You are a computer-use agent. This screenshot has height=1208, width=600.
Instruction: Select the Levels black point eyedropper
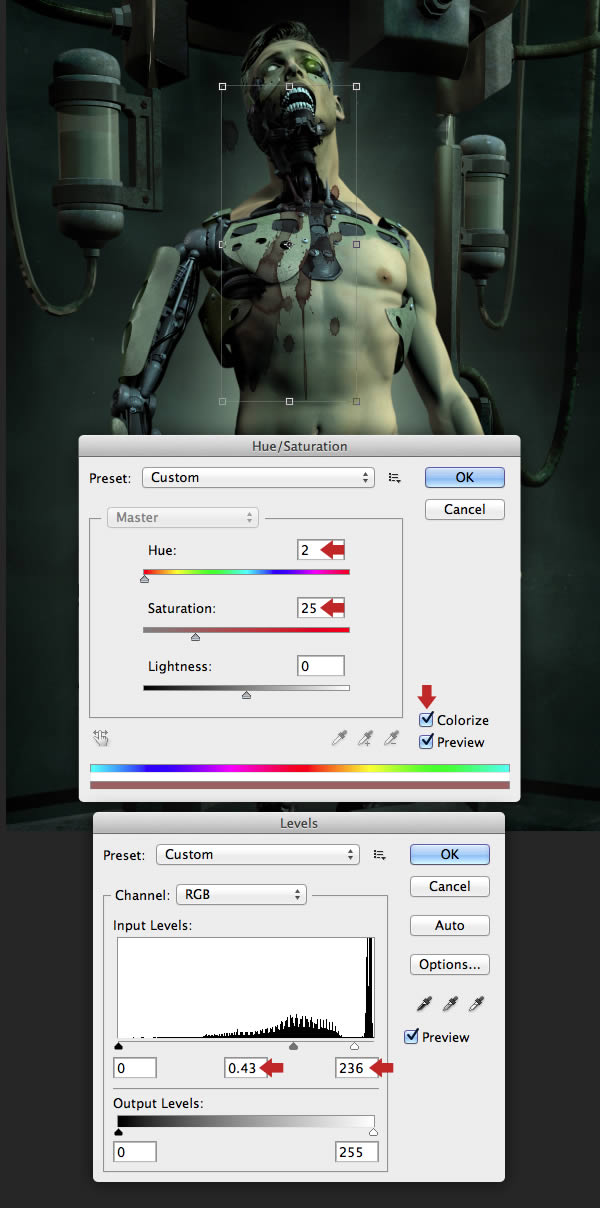pyautogui.click(x=424, y=1004)
